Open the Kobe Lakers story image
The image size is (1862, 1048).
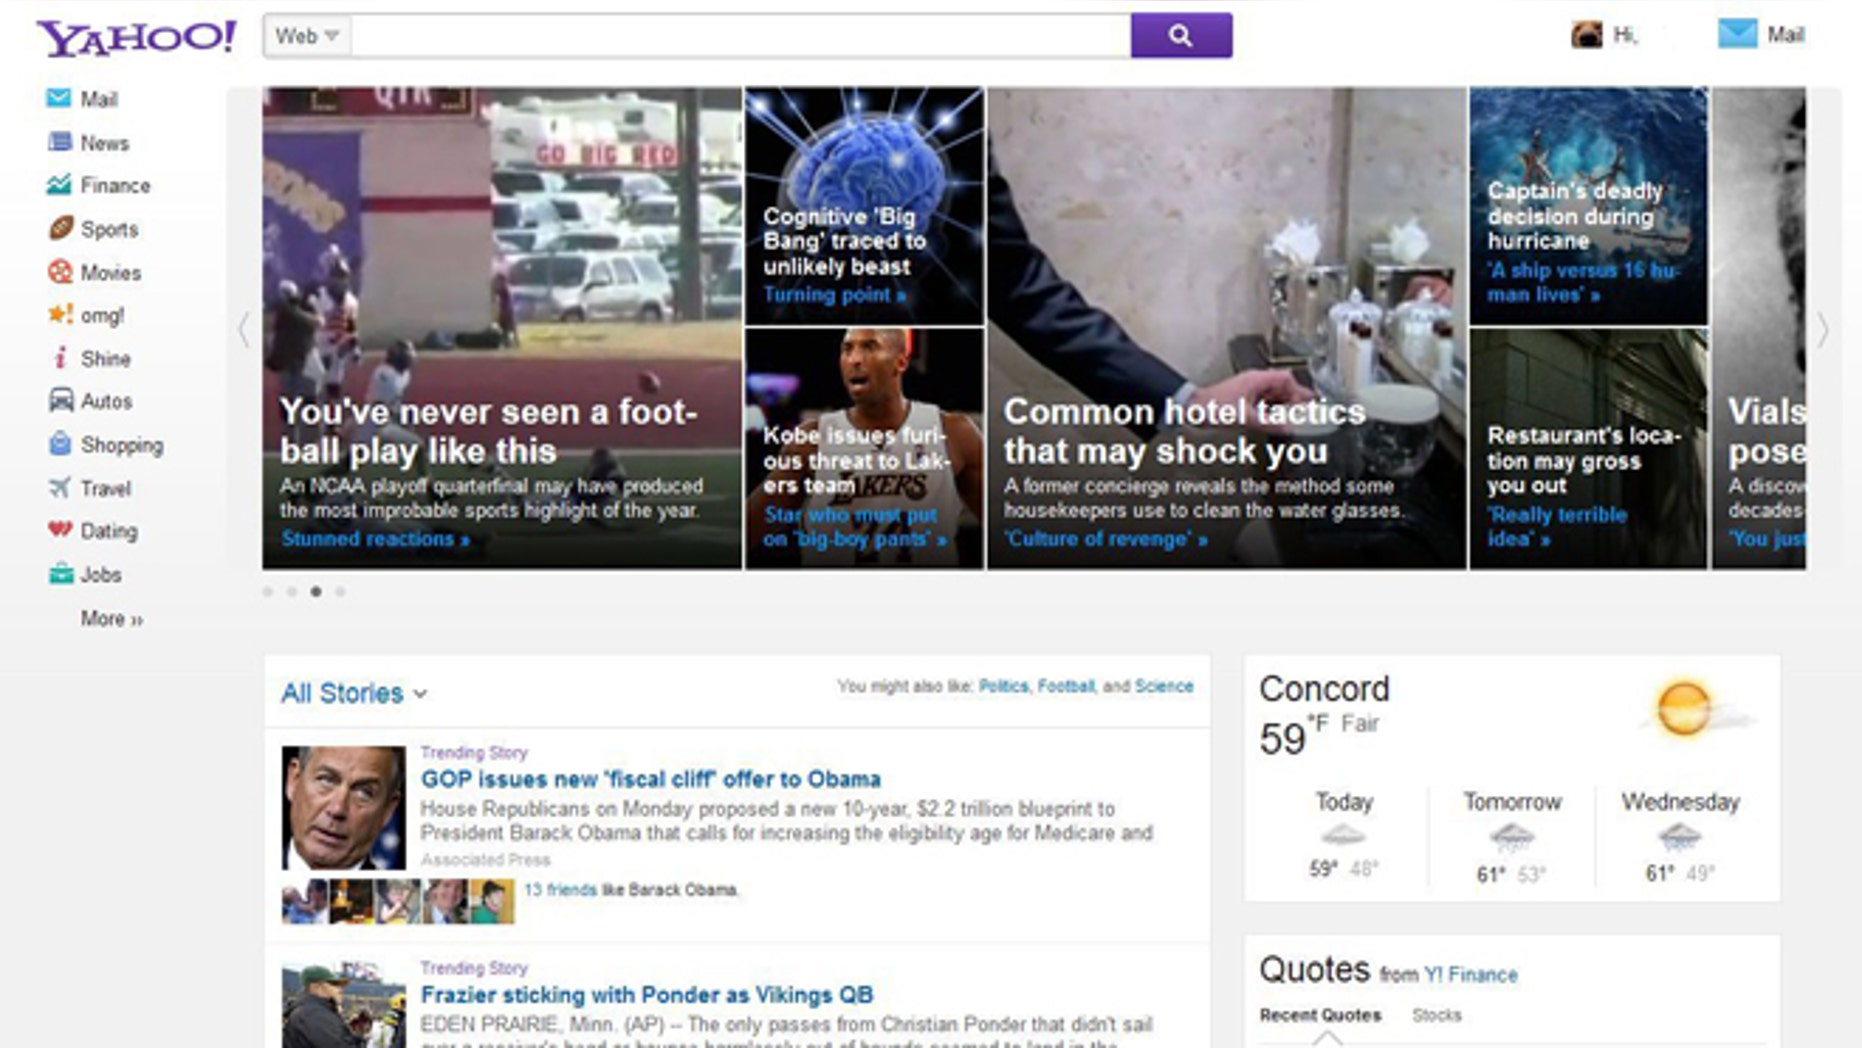click(864, 448)
